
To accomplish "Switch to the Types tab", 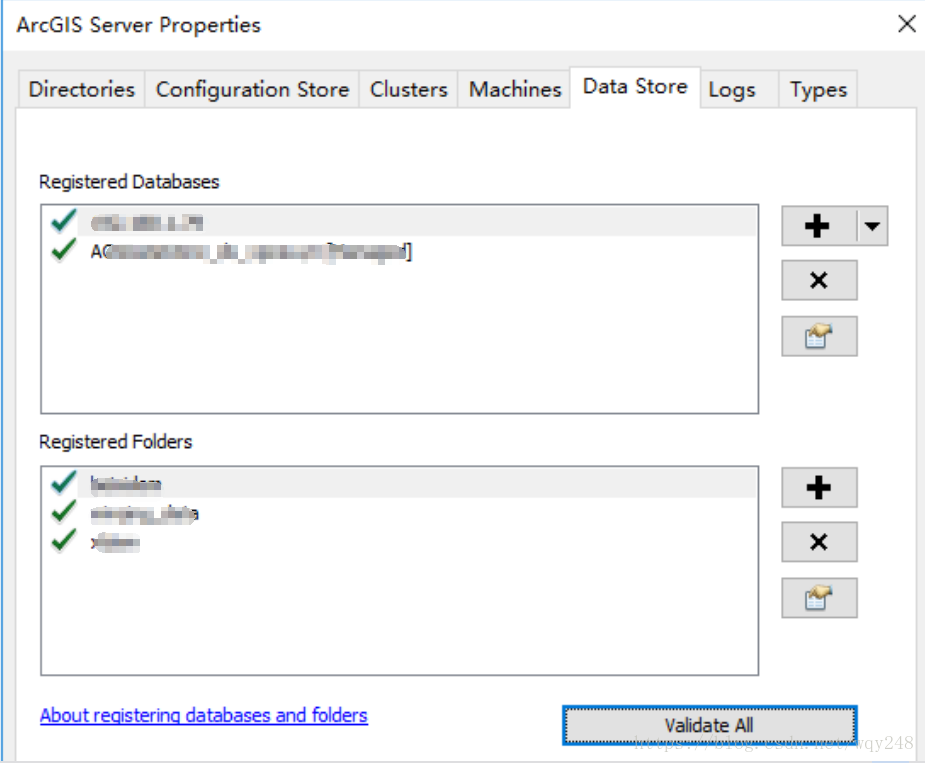I will point(818,90).
